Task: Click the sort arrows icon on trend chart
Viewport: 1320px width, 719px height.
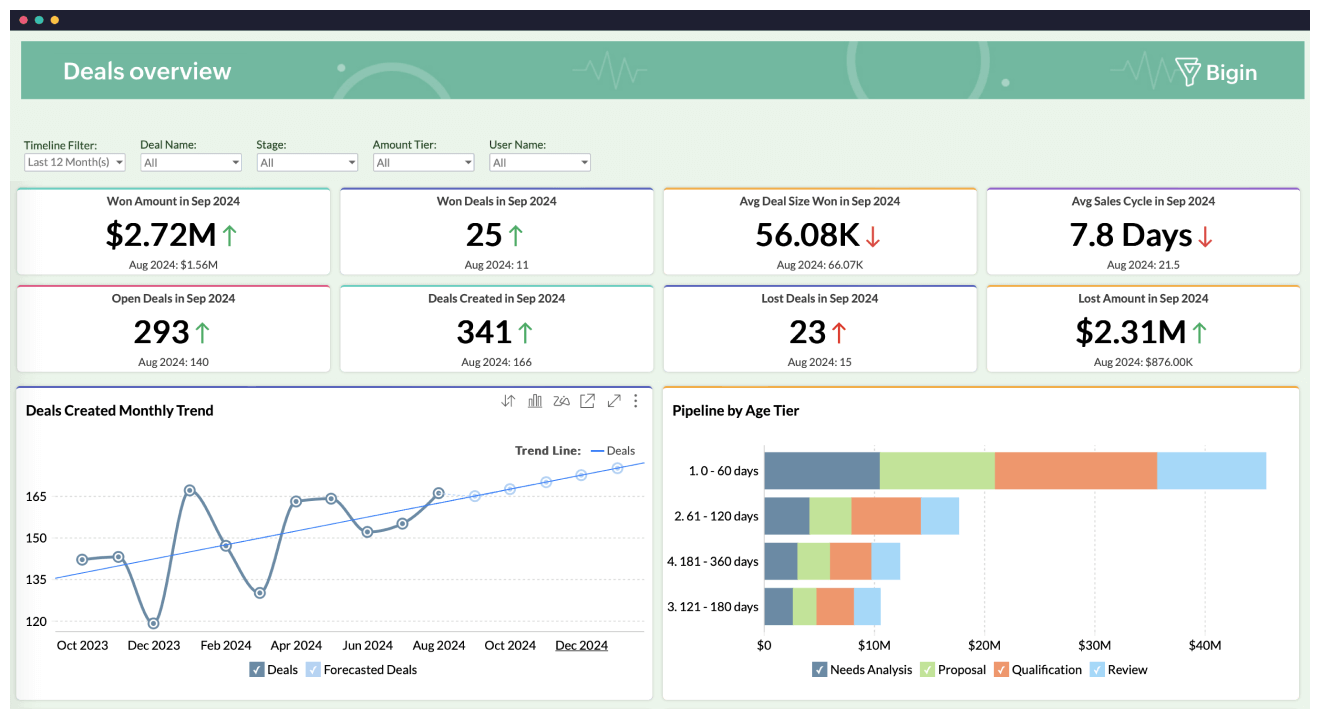Action: [508, 401]
